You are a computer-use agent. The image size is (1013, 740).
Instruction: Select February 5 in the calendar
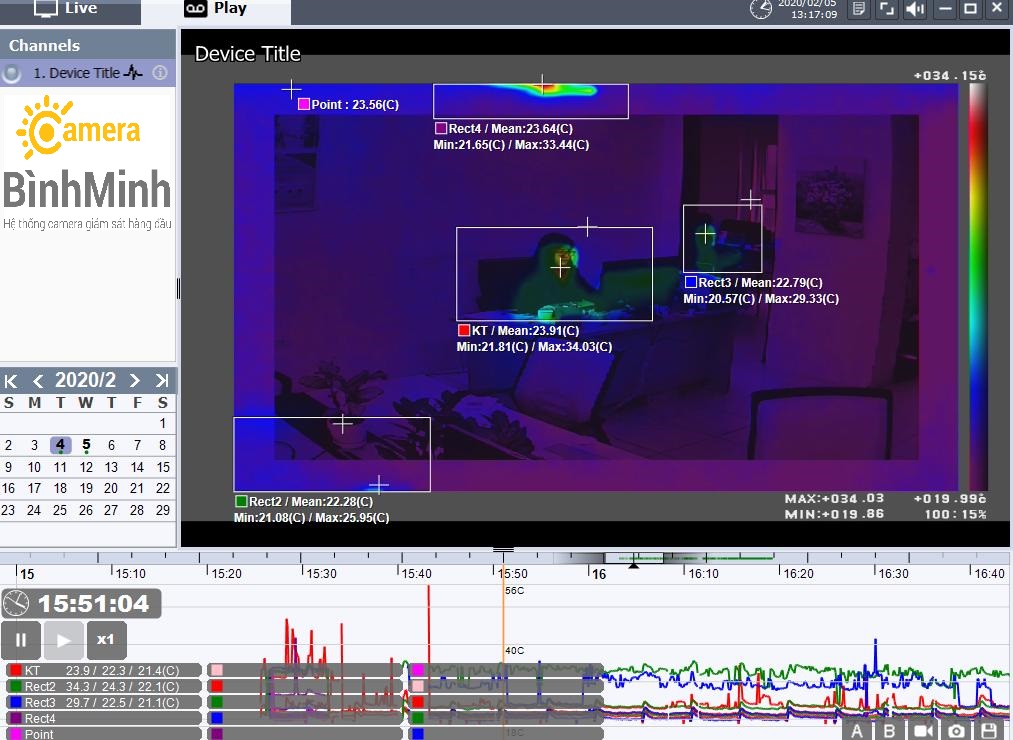[x=86, y=445]
